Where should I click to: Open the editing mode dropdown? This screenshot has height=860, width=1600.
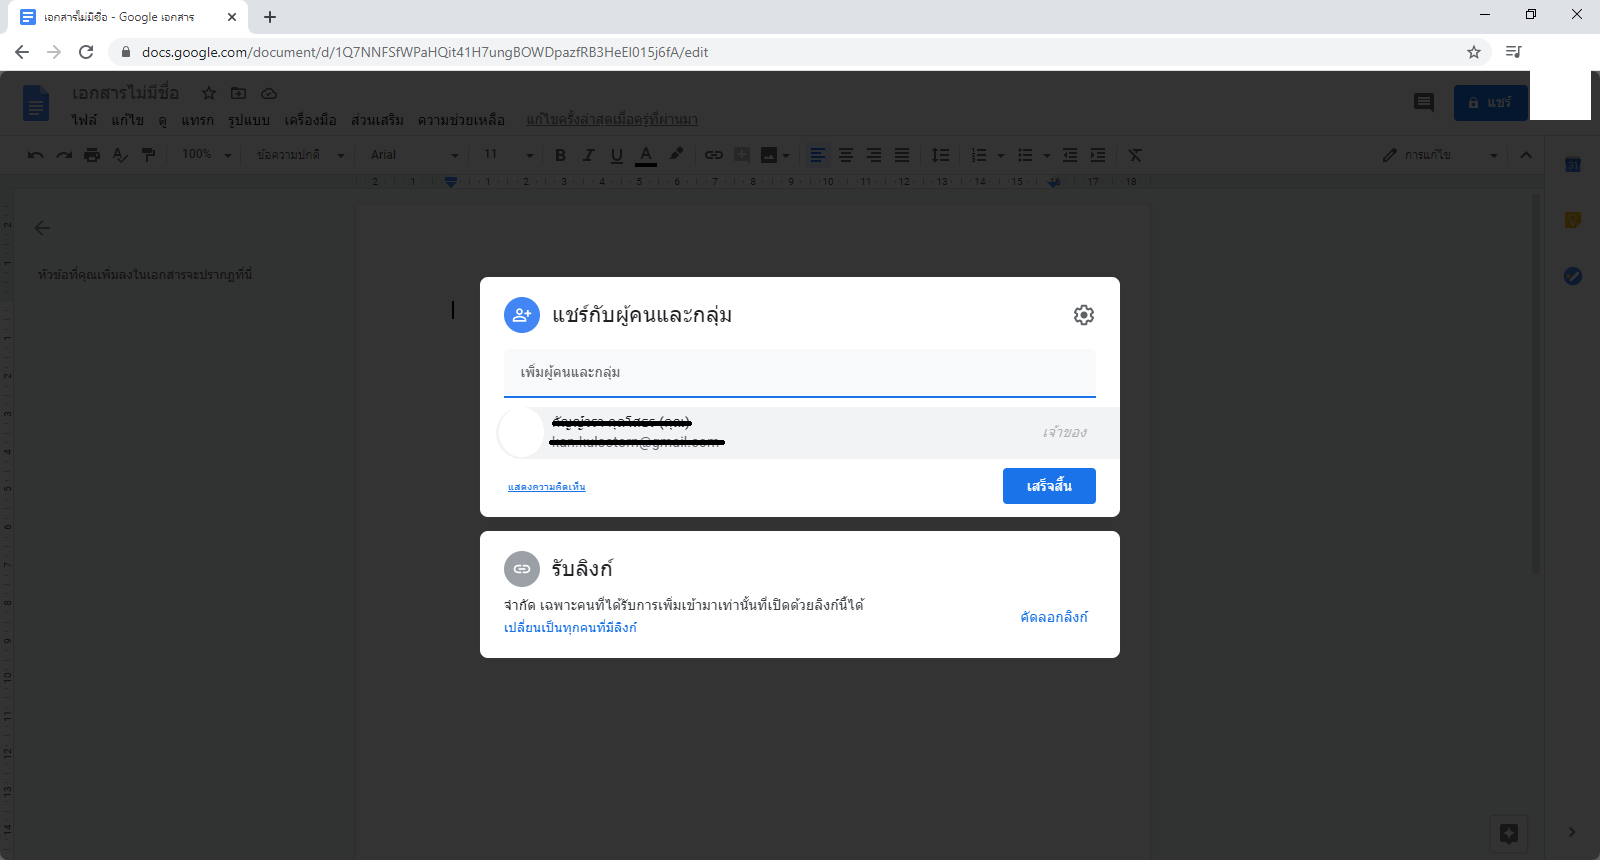tap(1440, 155)
